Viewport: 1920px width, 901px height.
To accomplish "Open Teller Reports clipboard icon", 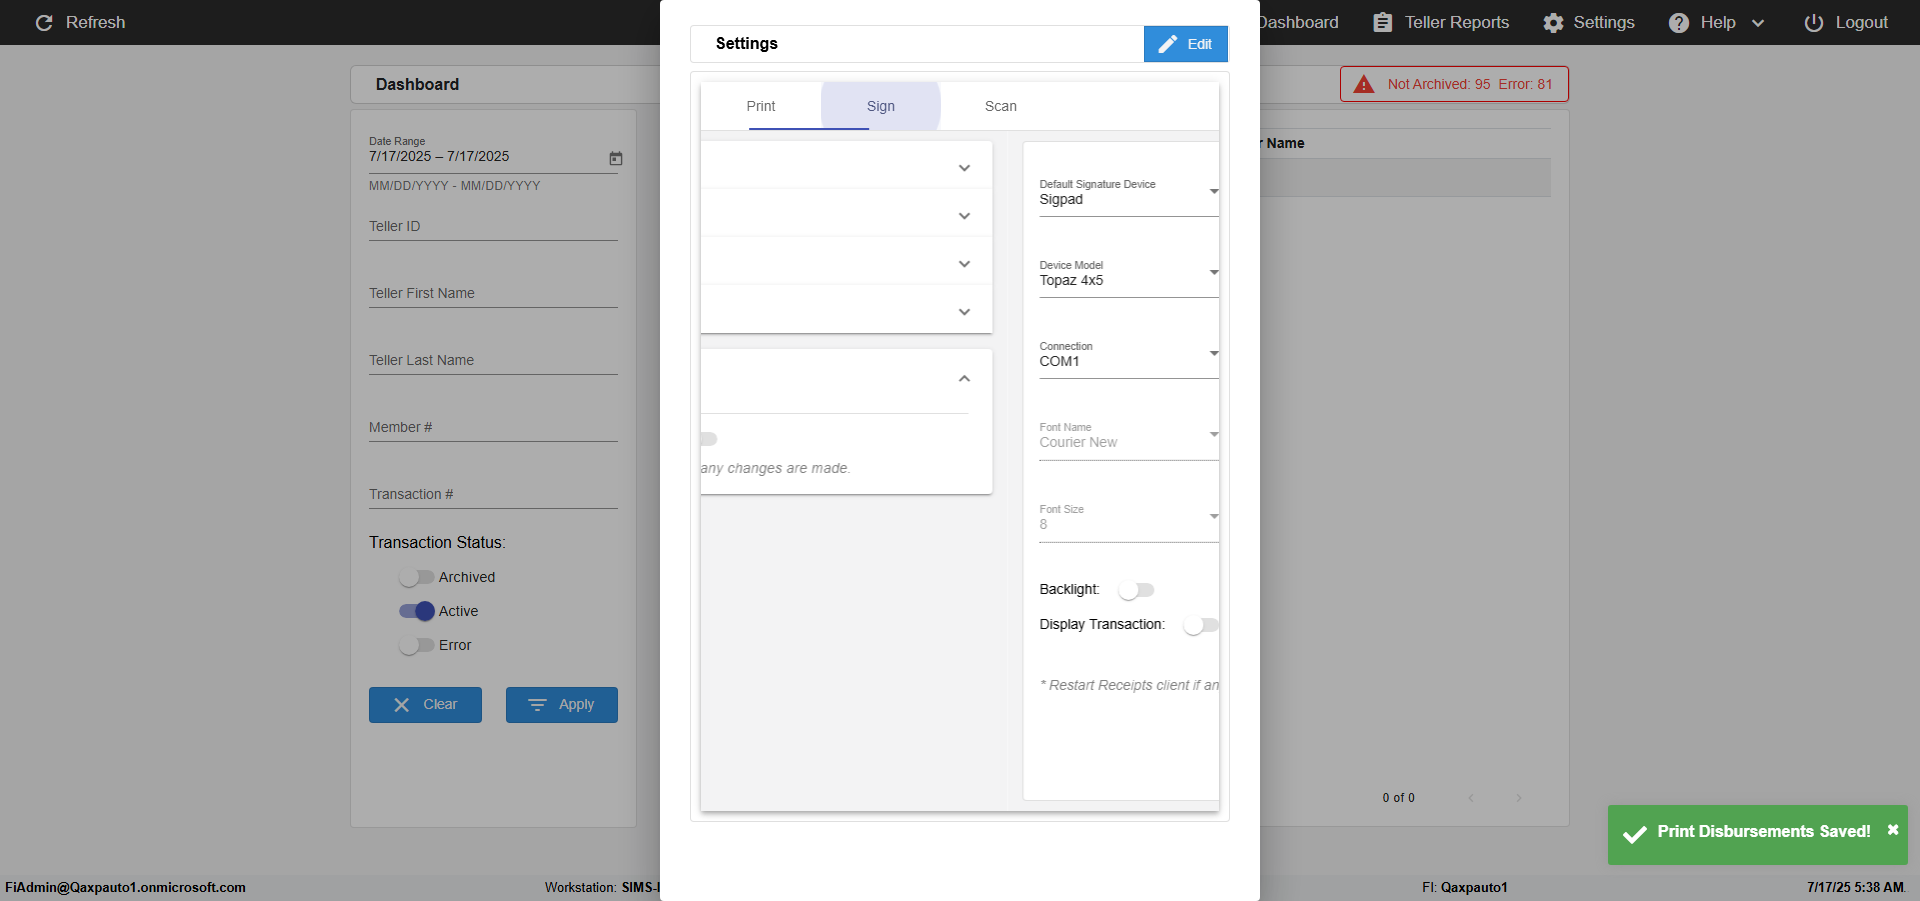I will [x=1383, y=22].
